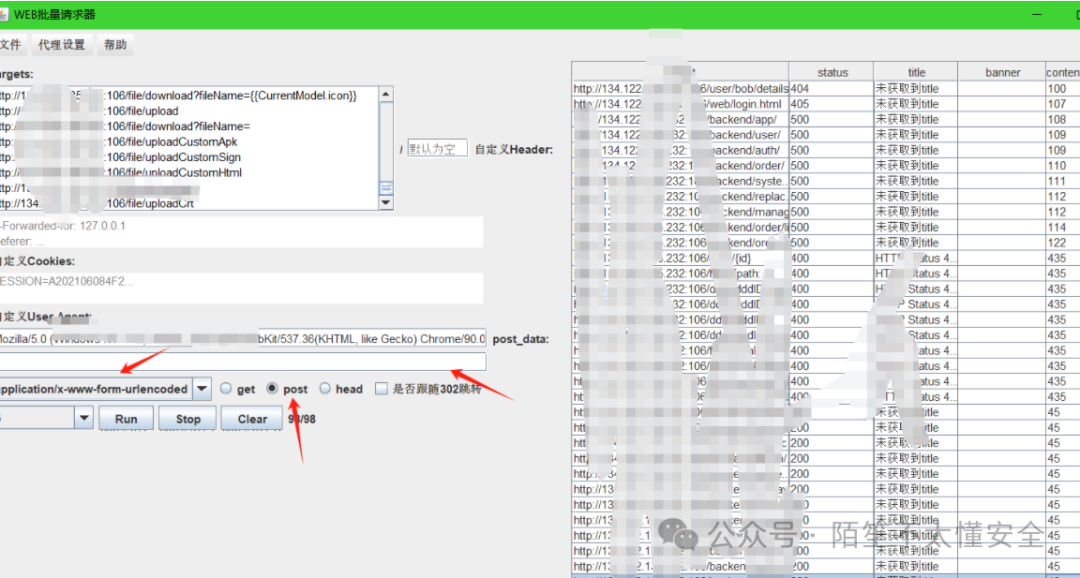Click the Stop button
The image size is (1080, 578).
(187, 418)
